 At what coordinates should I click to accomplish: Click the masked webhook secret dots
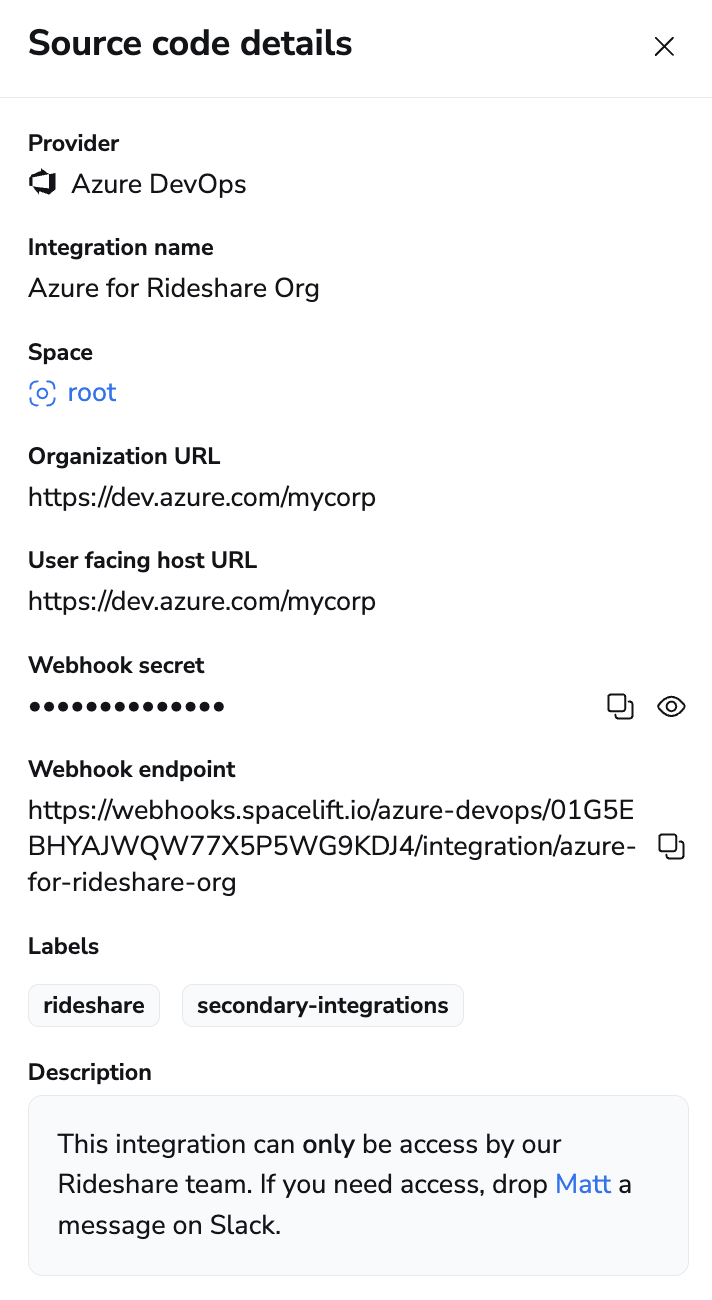point(126,706)
